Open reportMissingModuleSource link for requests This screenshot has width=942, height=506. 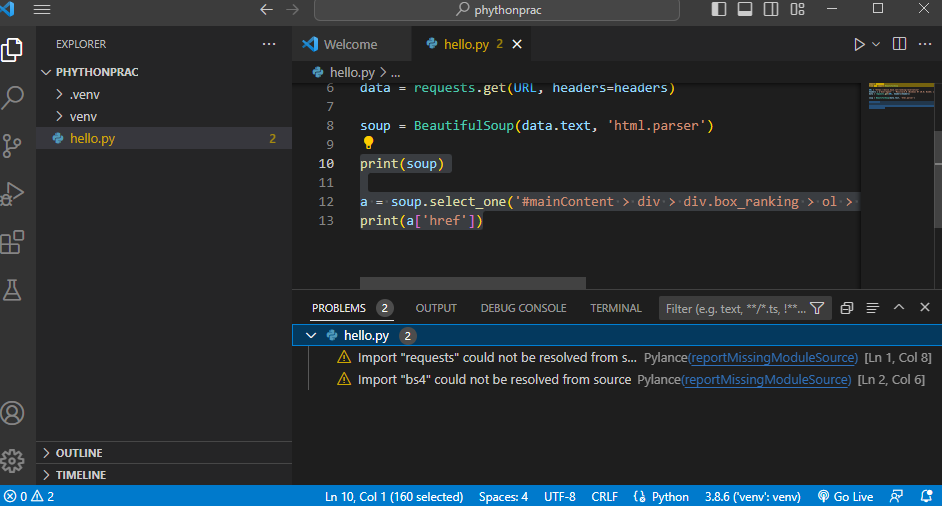[x=773, y=358]
